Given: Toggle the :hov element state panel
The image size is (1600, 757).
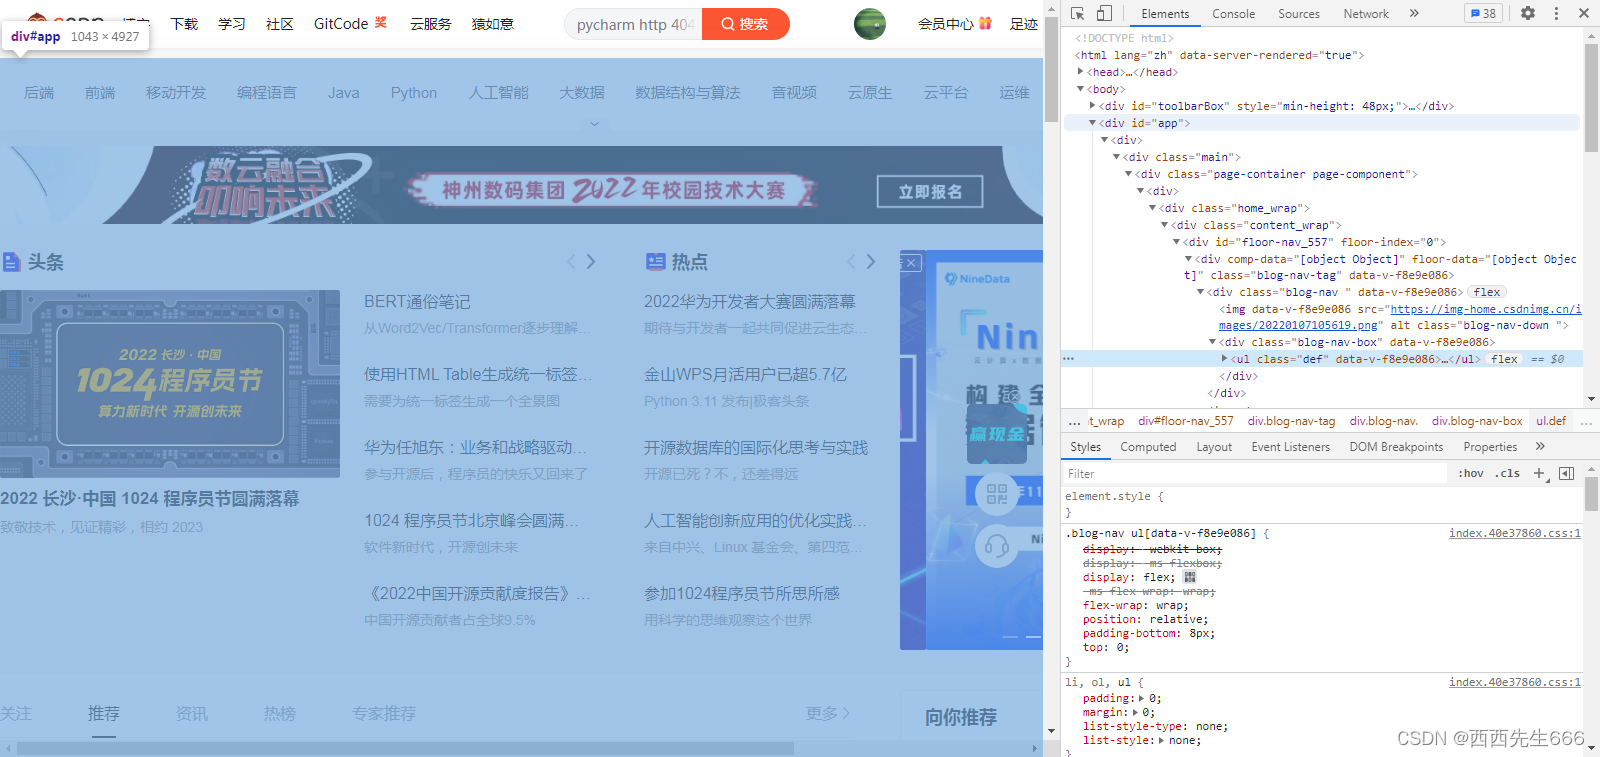Looking at the screenshot, I should click(1471, 474).
